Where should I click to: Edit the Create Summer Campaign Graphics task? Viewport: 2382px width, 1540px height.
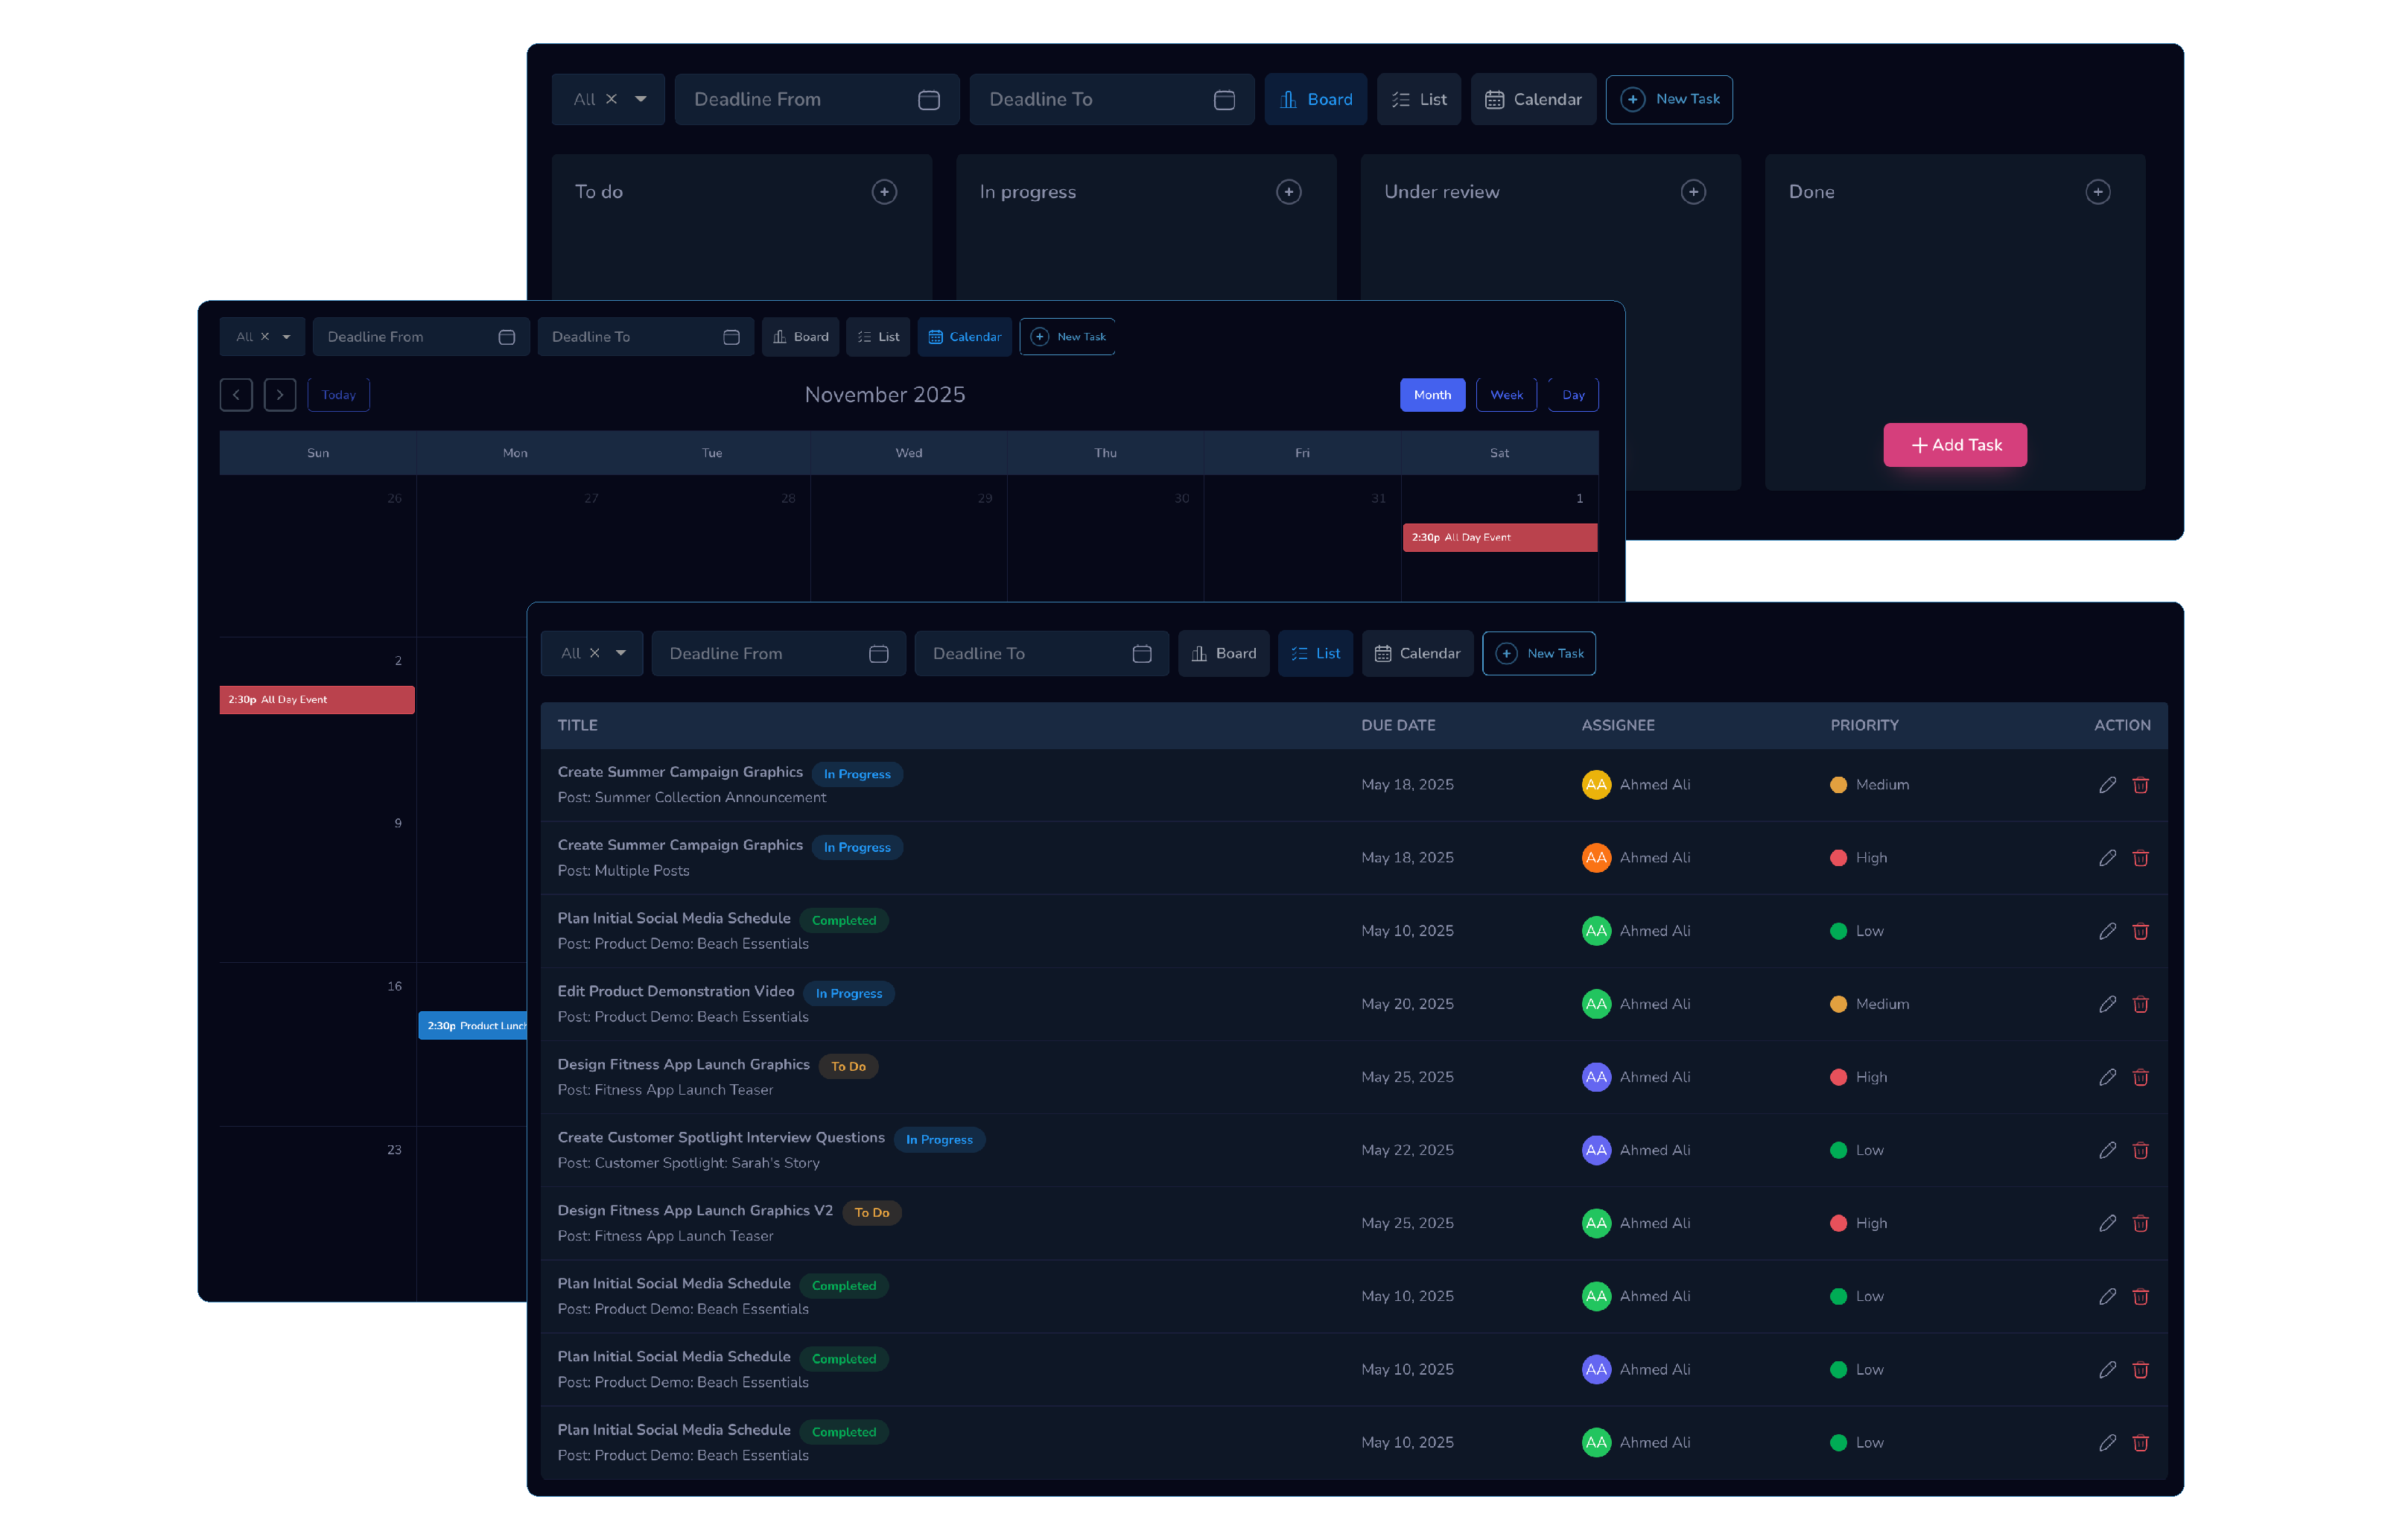click(x=2107, y=785)
